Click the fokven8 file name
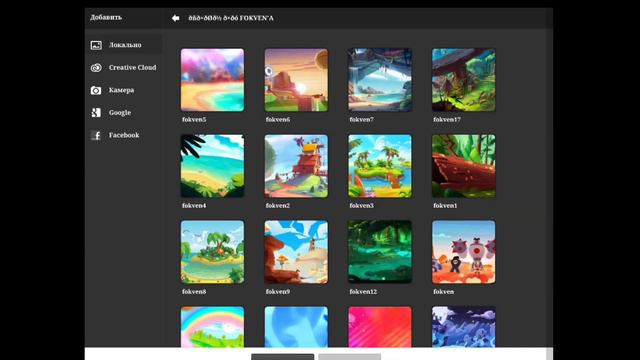 [x=194, y=292]
